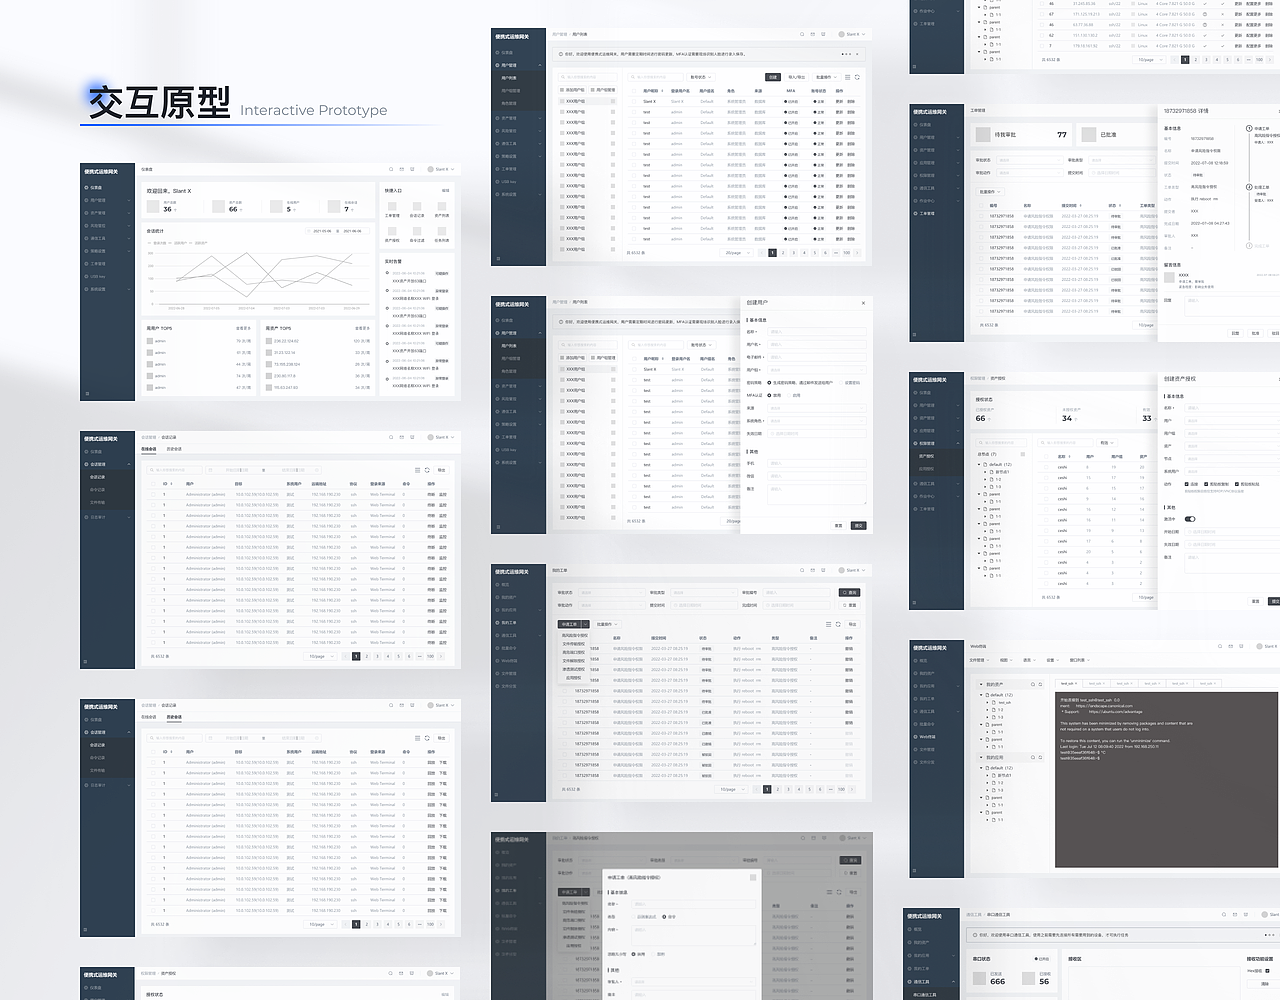Click the USB key icon in the dashboard sidebar
Screen dimensions: 1280x1000
[x=86, y=276]
